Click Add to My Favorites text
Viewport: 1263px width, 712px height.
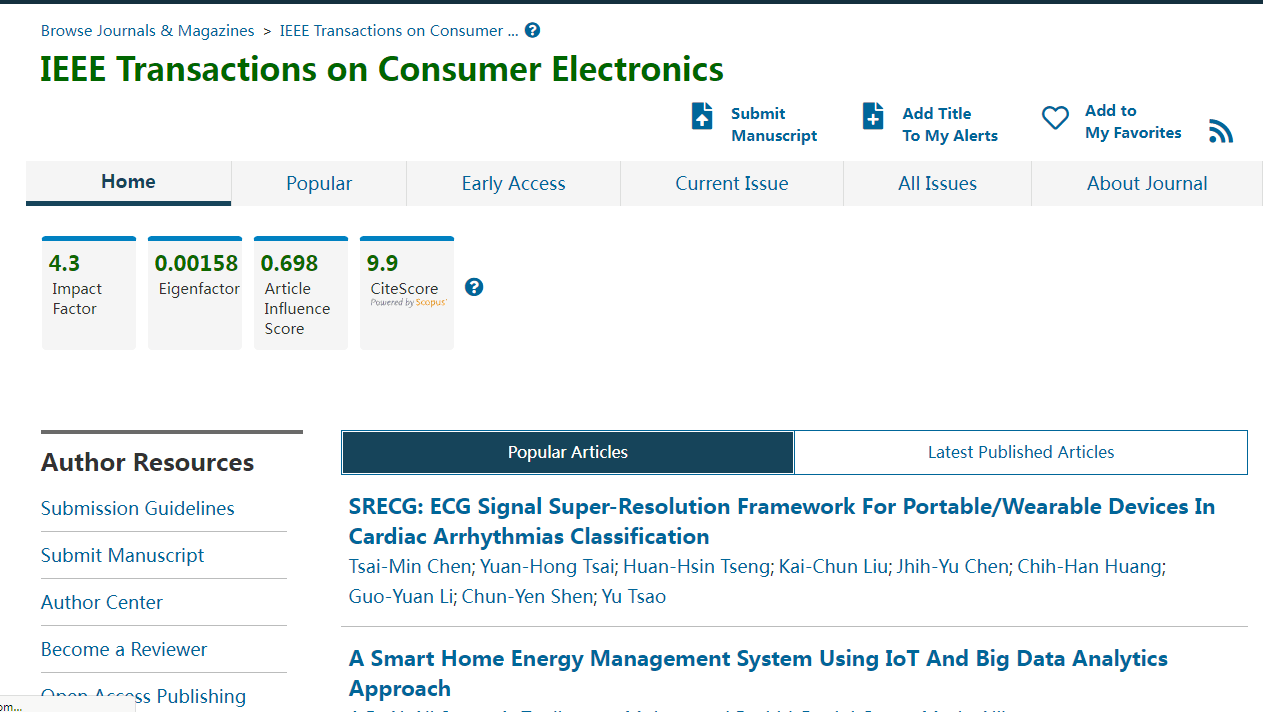(x=1133, y=122)
